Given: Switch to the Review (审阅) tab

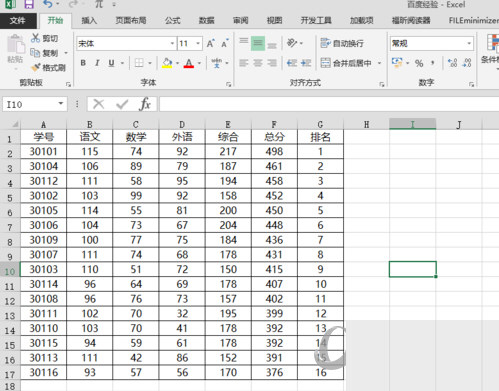Looking at the screenshot, I should click(240, 20).
